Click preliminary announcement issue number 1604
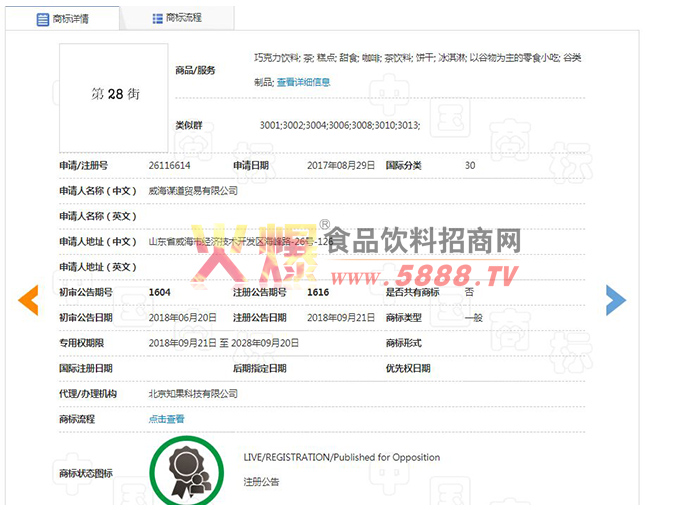The width and height of the screenshot is (700, 510). [158, 291]
